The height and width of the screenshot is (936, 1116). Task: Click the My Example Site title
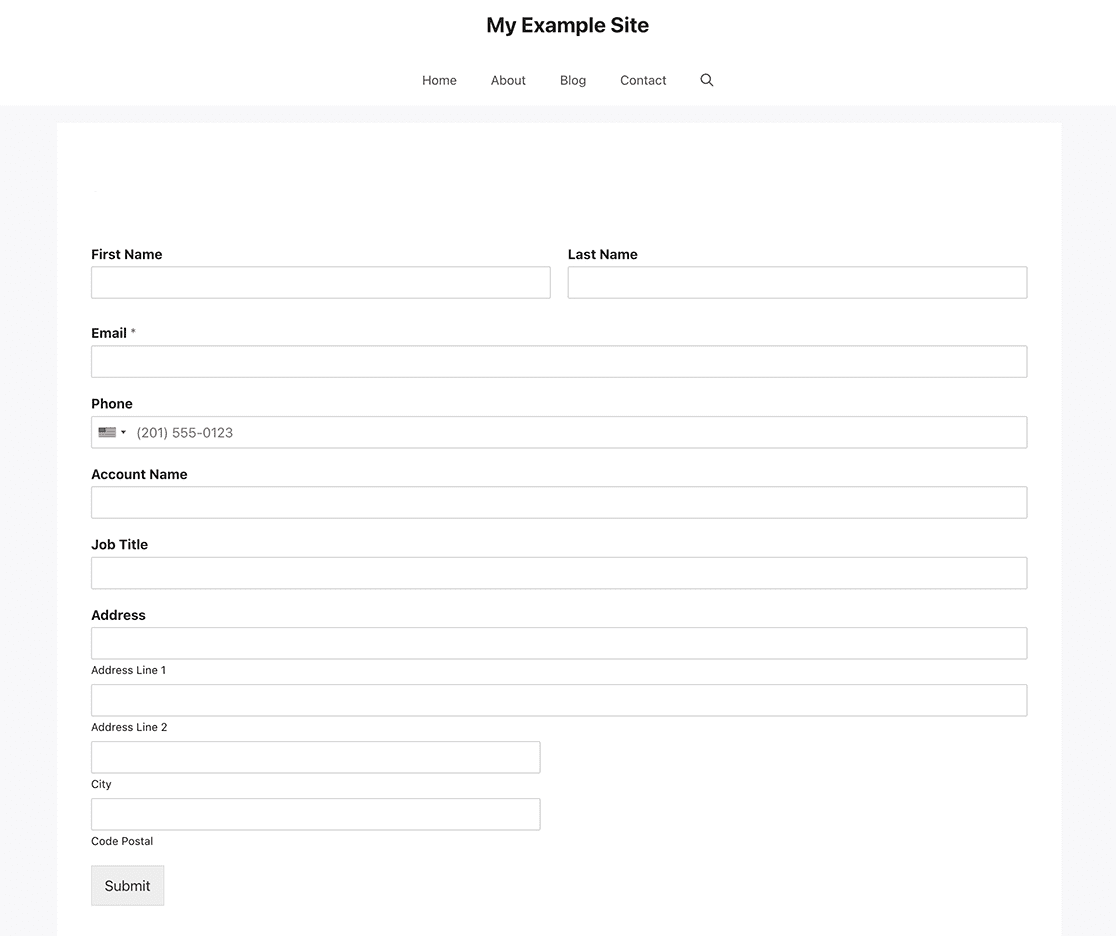coord(567,25)
